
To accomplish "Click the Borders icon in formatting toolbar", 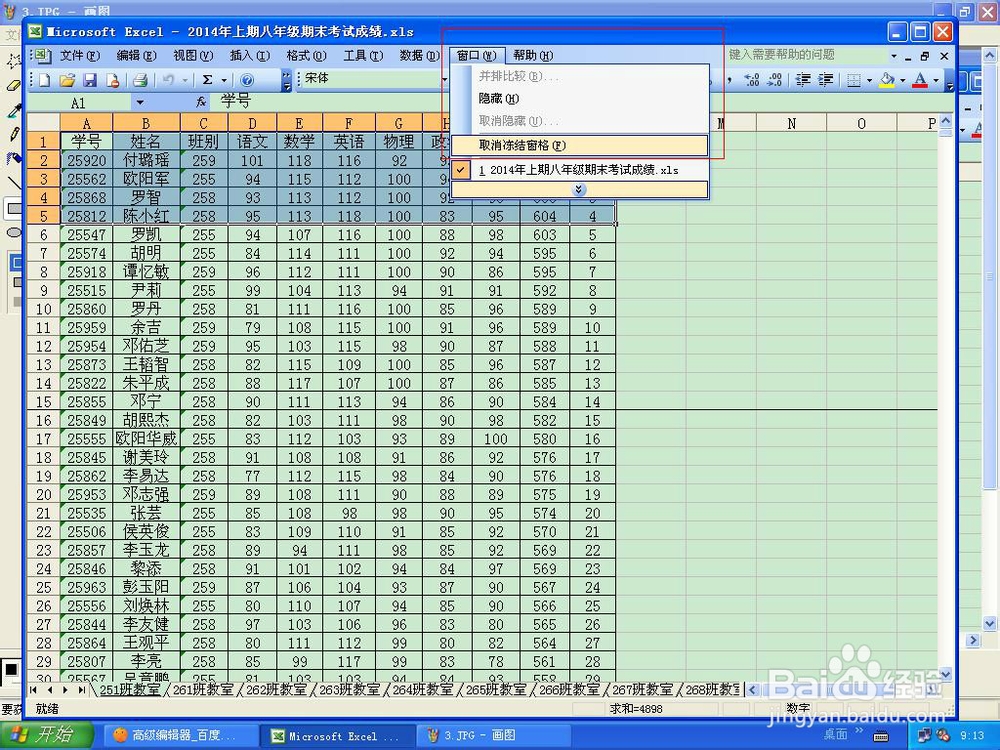I will (x=854, y=80).
